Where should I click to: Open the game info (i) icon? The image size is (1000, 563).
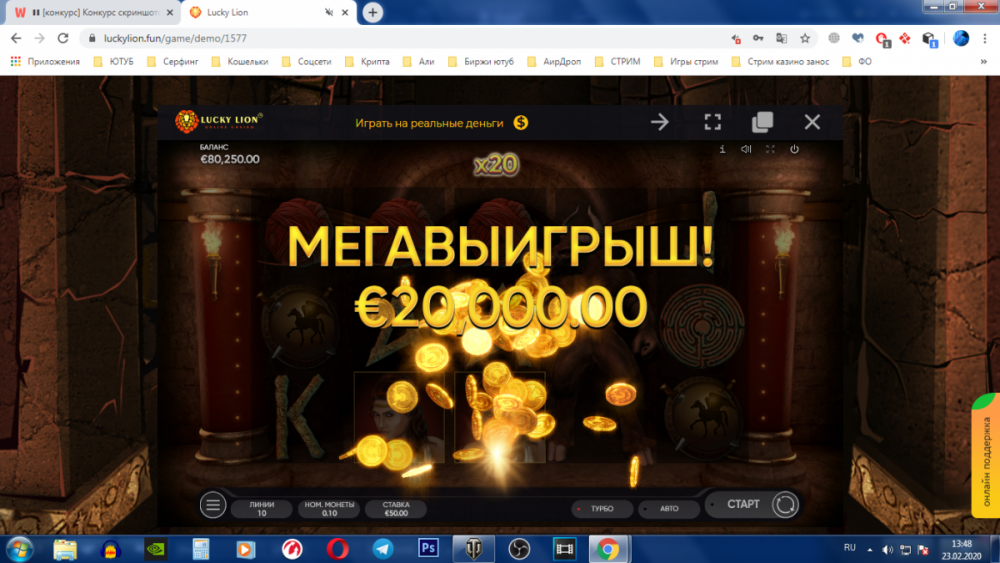coord(722,149)
